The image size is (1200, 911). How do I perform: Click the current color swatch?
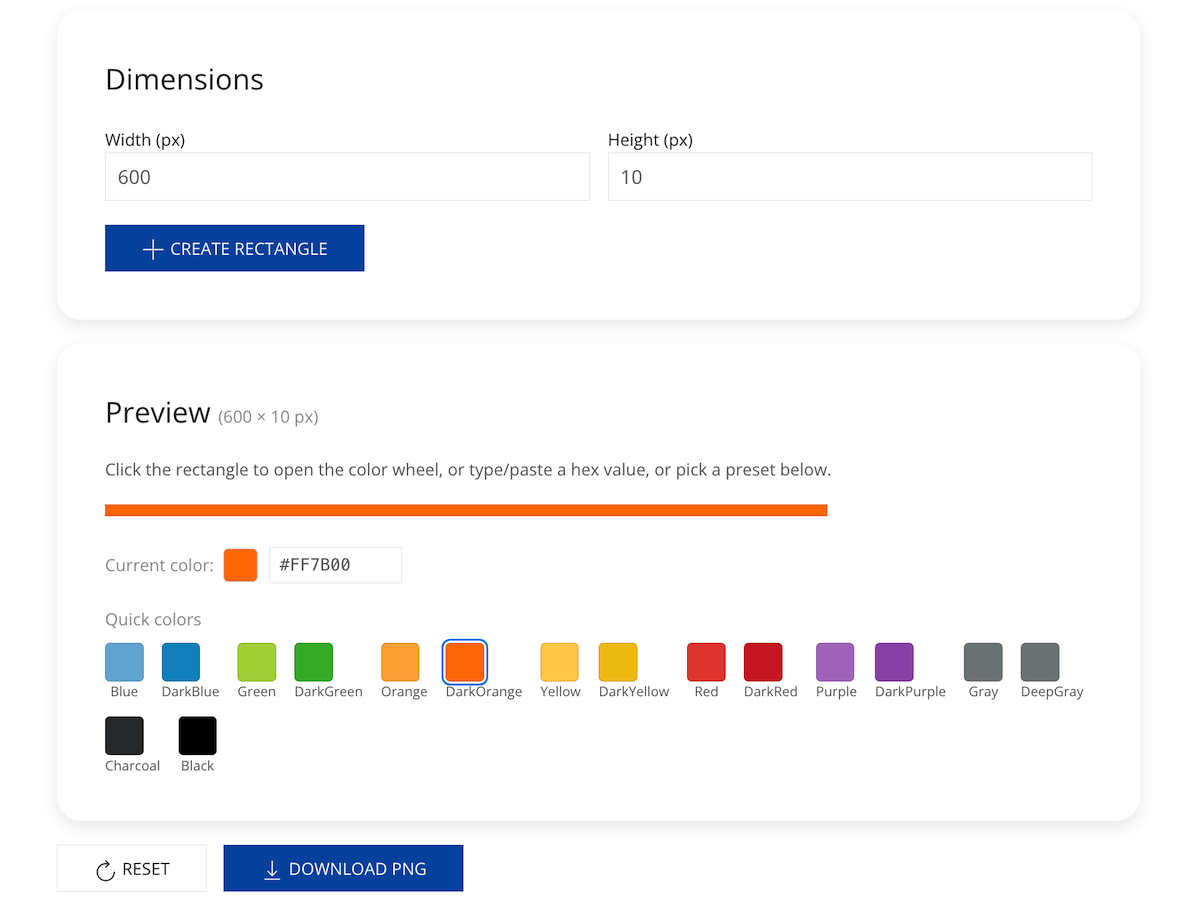240,565
